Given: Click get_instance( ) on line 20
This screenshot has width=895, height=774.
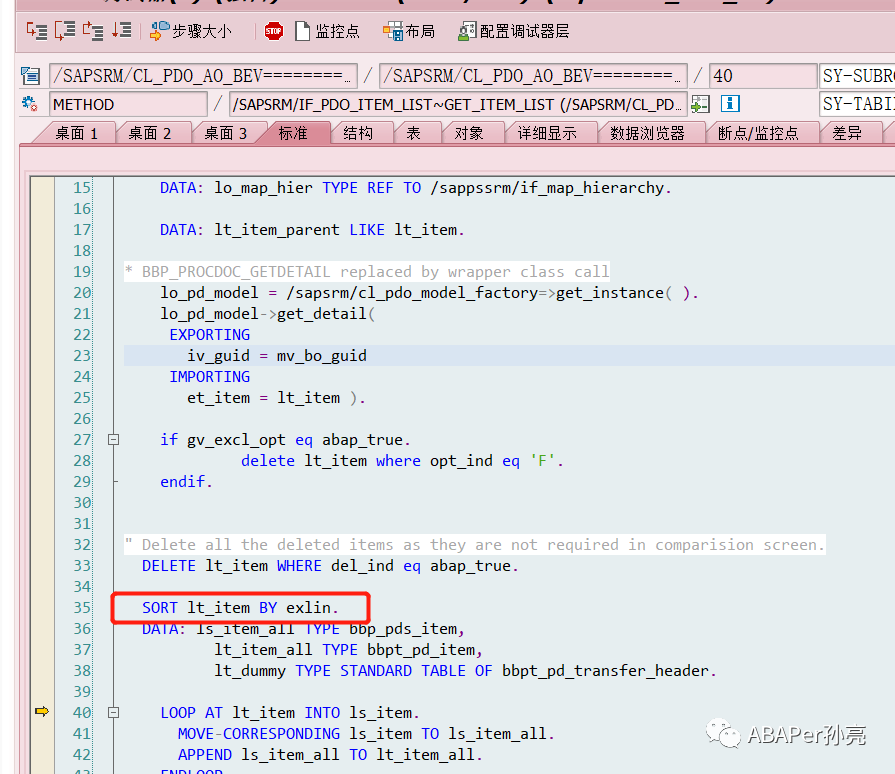Looking at the screenshot, I should click(623, 293).
